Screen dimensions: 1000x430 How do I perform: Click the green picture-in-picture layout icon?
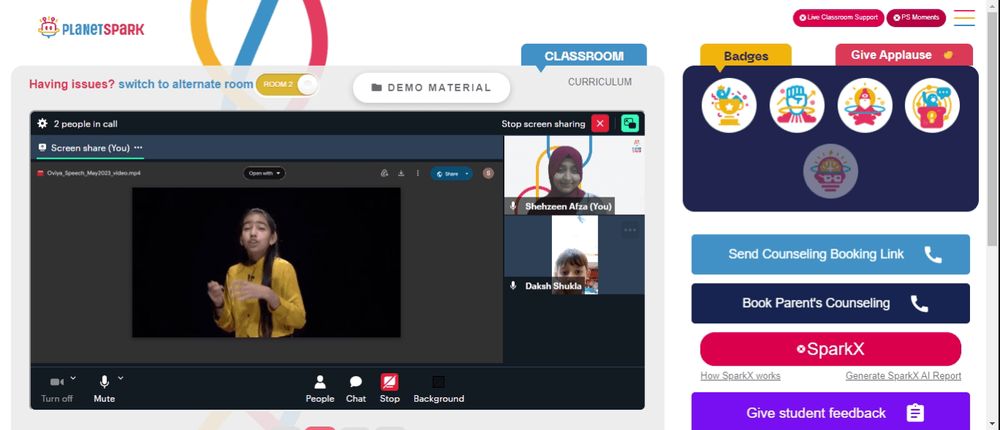pos(630,124)
